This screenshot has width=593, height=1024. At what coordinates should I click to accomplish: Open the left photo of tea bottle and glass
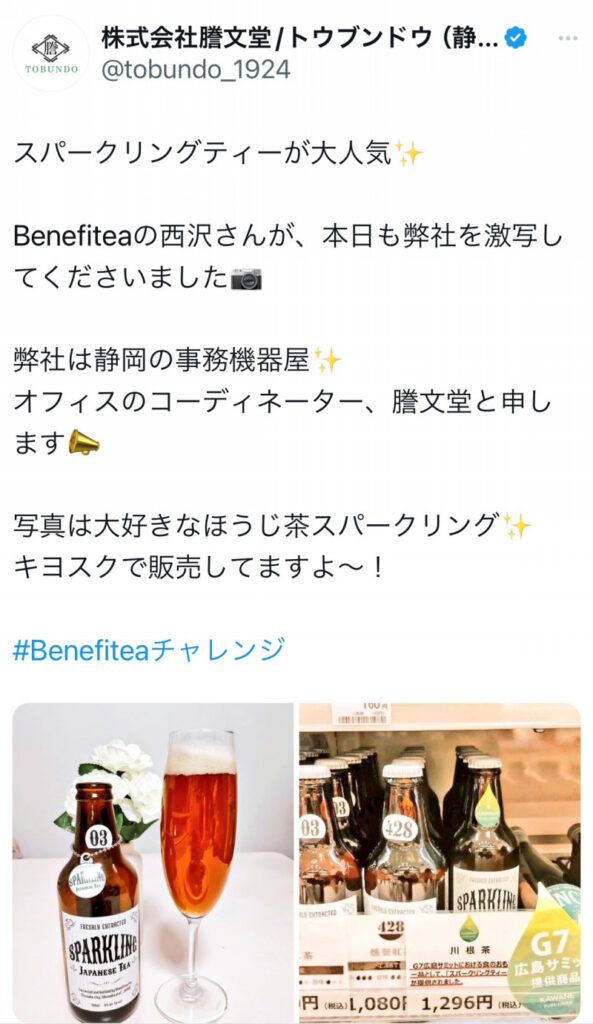[x=153, y=863]
